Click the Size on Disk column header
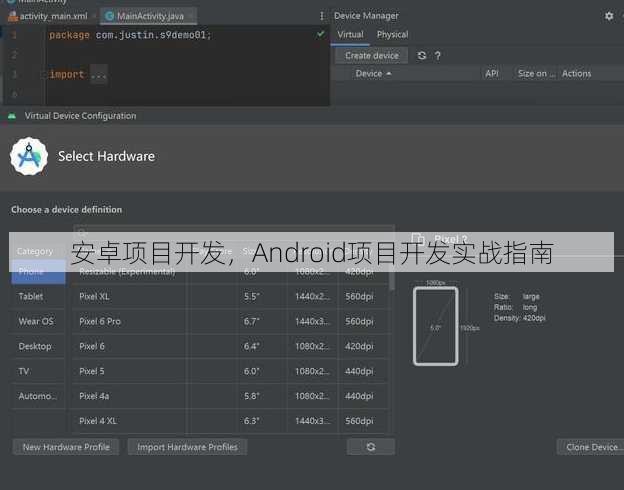This screenshot has width=624, height=490. pyautogui.click(x=536, y=74)
